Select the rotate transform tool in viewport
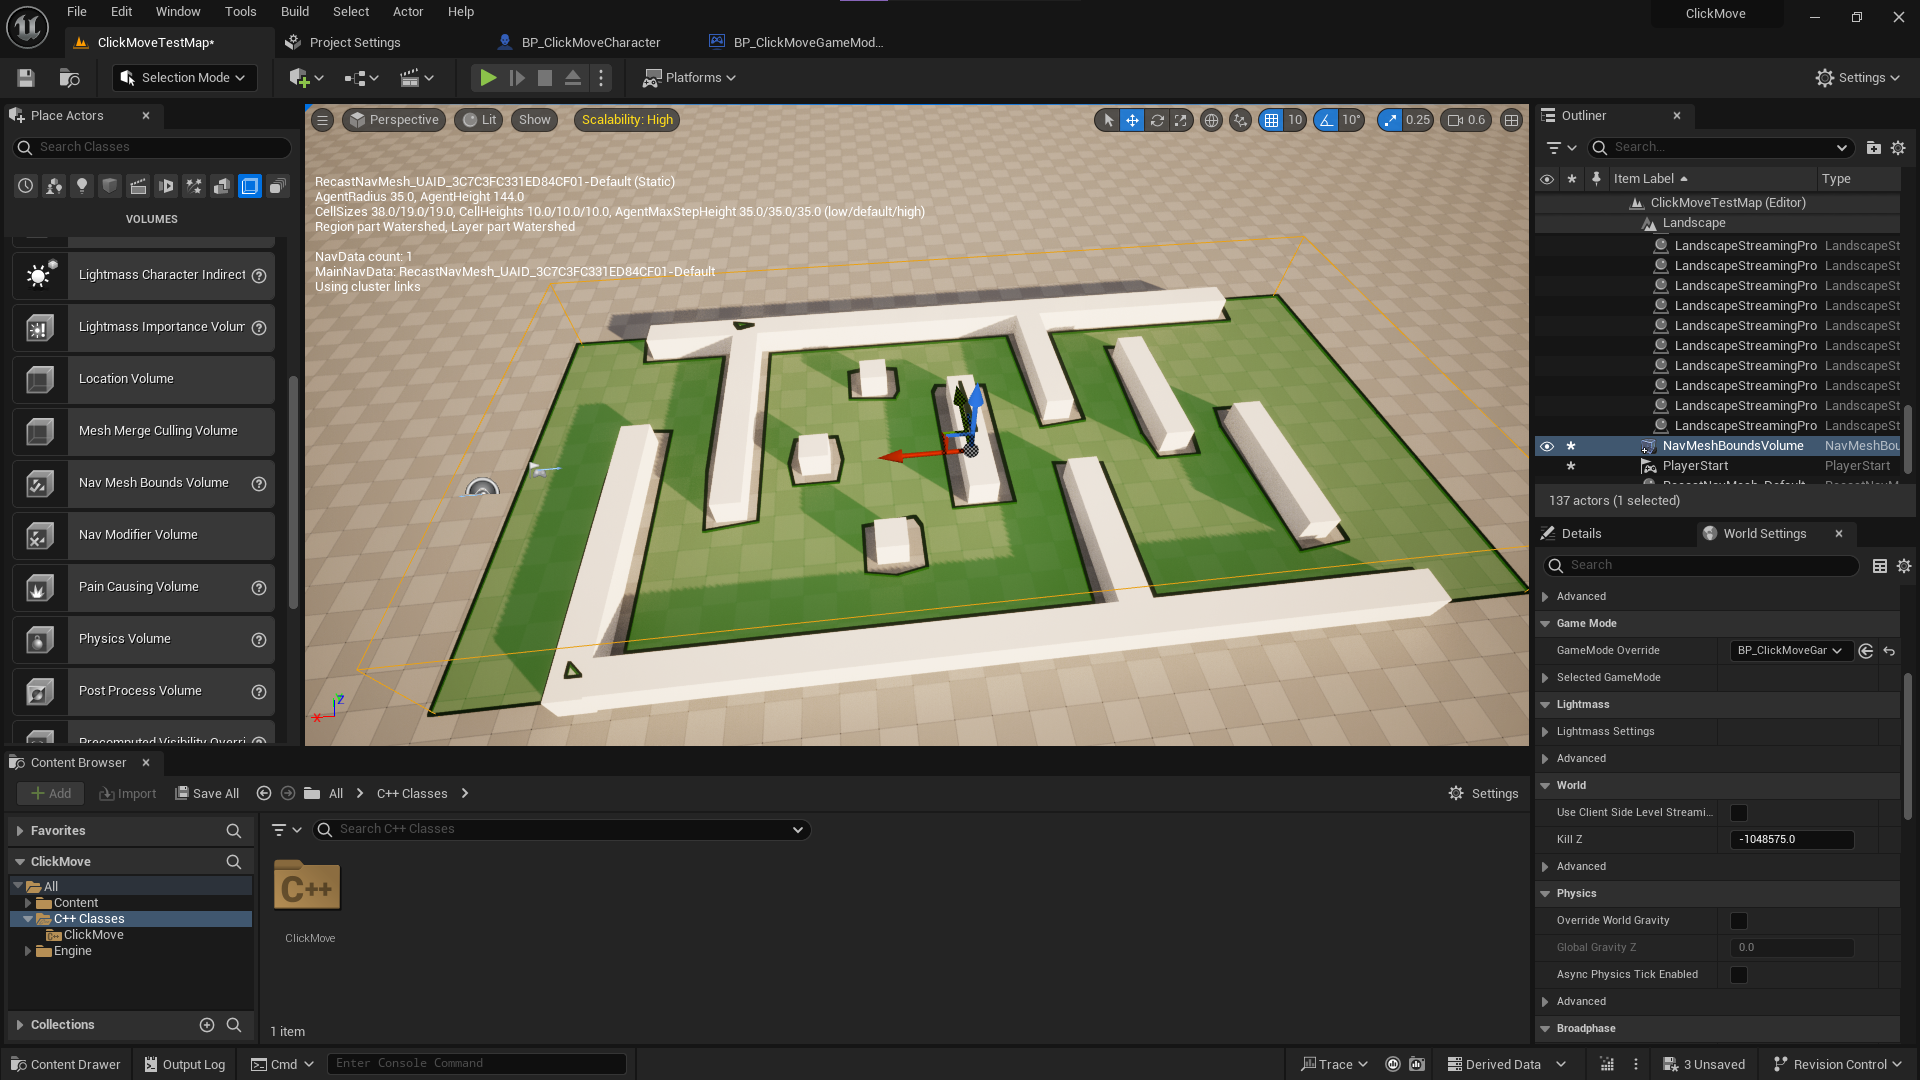Viewport: 1920px width, 1080px height. (1157, 120)
